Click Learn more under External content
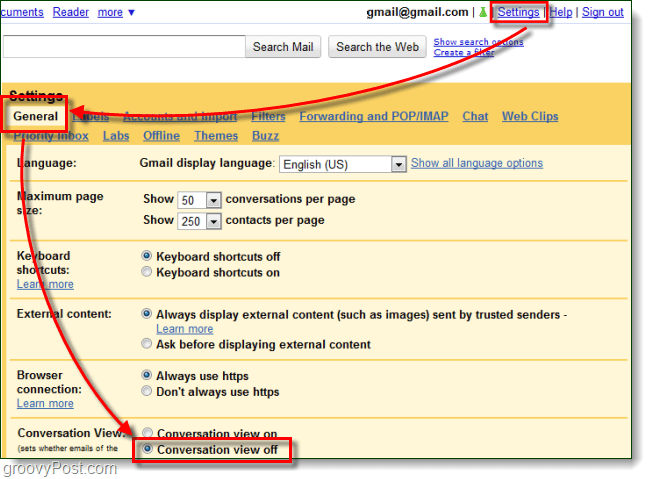 (185, 329)
